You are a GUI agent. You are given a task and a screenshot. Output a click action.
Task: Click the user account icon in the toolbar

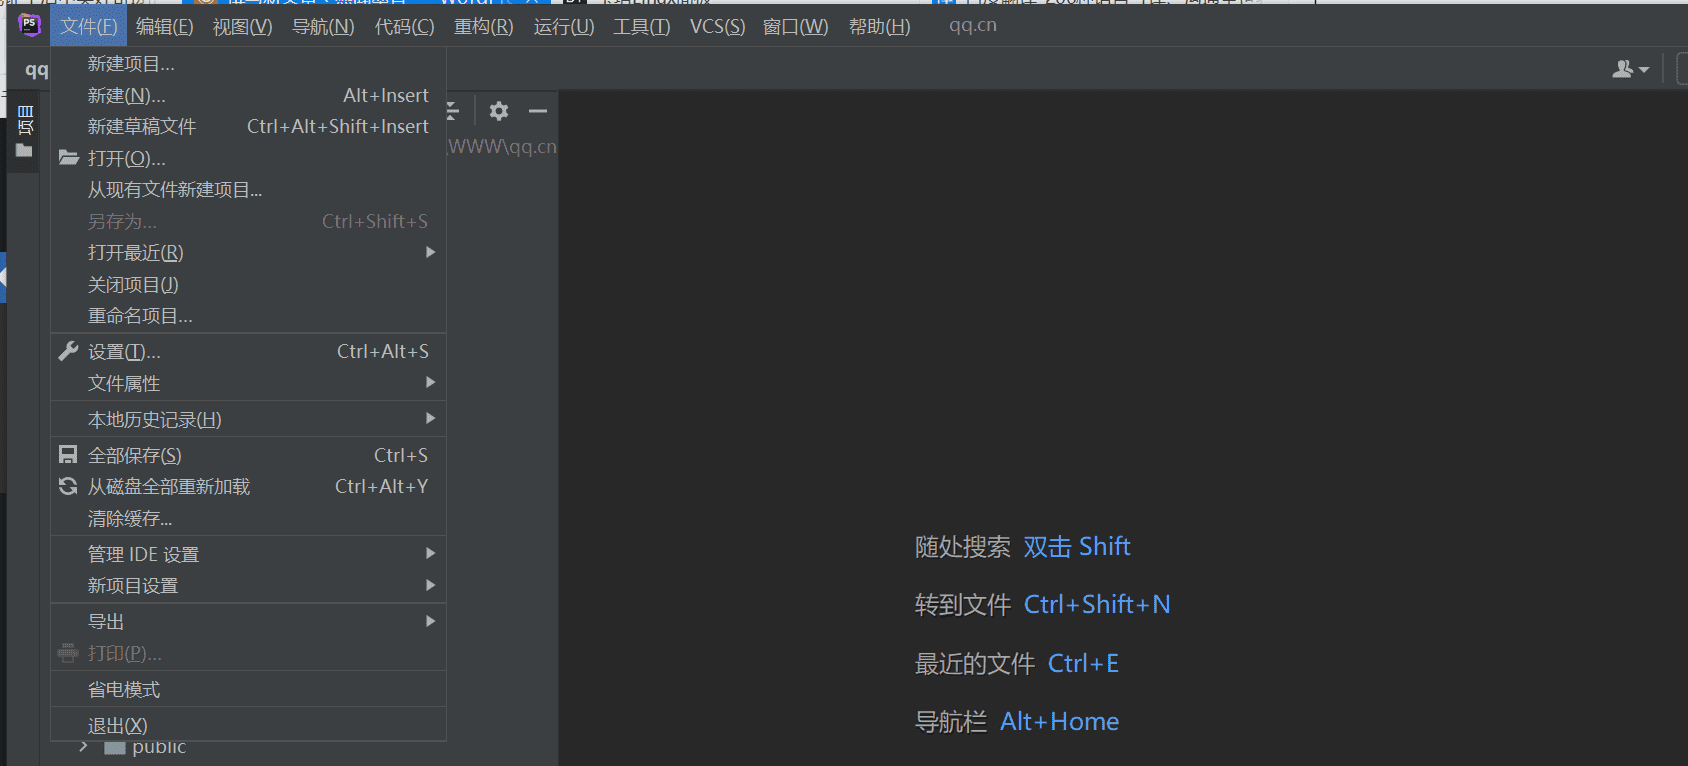click(1629, 69)
